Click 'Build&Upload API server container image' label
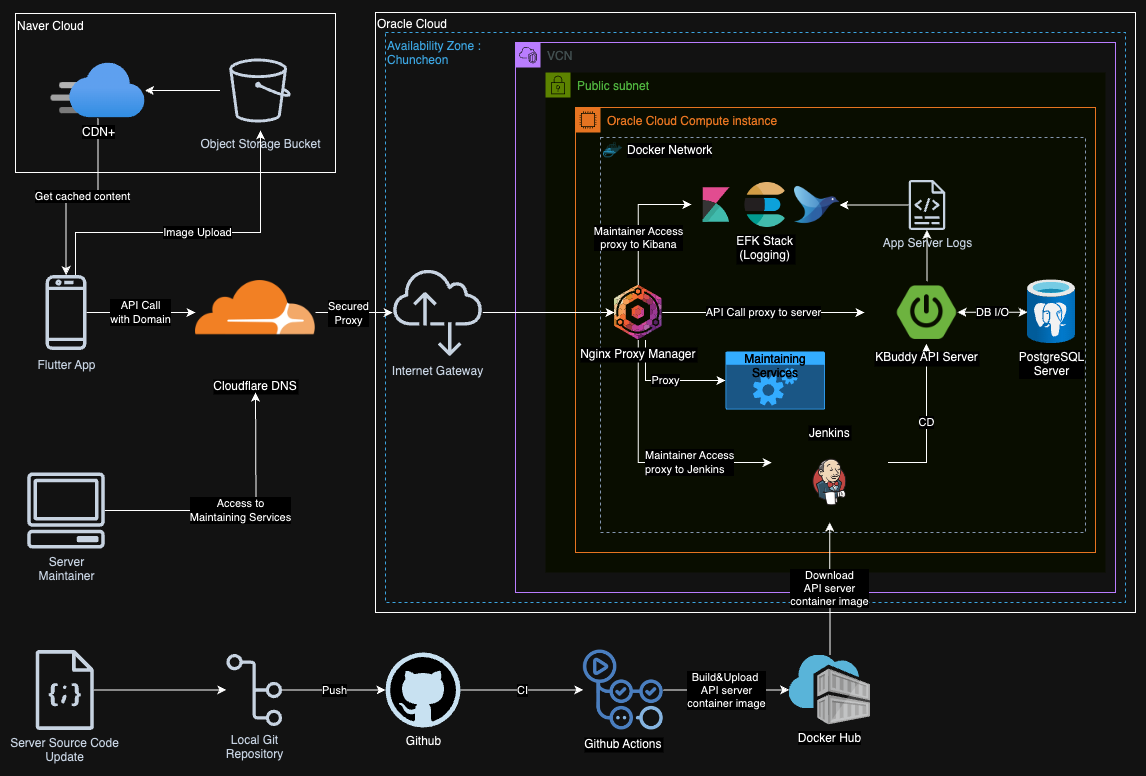Screen dimensions: 1146x776 726,691
